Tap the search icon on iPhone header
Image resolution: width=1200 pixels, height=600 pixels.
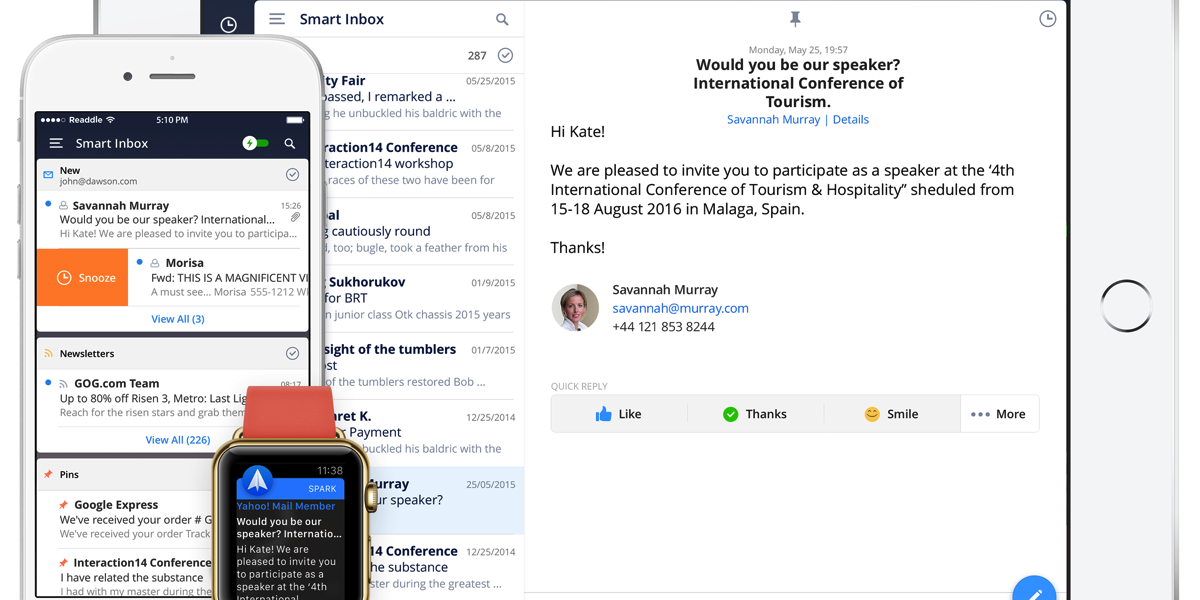(290, 143)
